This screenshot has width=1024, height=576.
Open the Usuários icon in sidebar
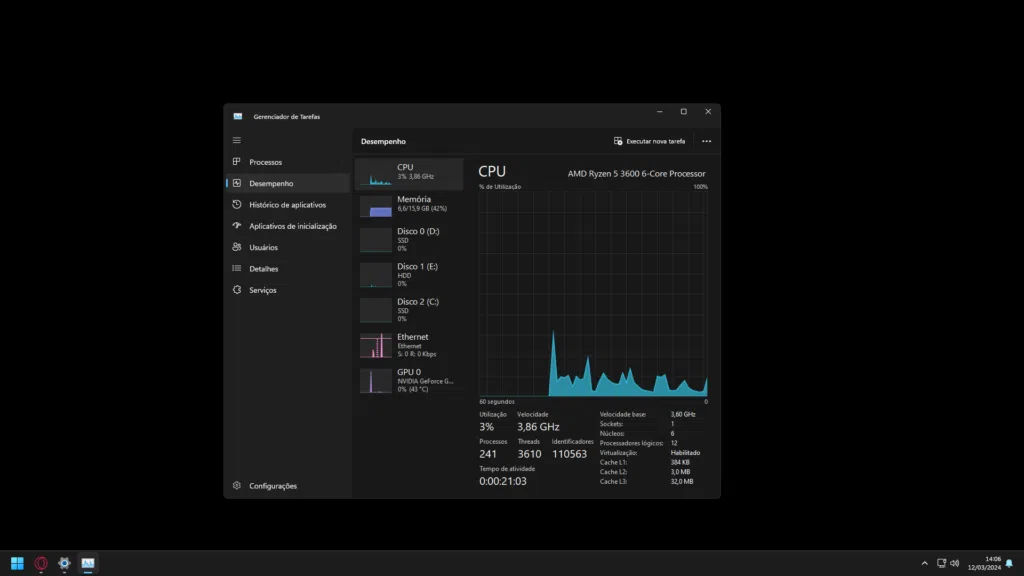pyautogui.click(x=237, y=247)
